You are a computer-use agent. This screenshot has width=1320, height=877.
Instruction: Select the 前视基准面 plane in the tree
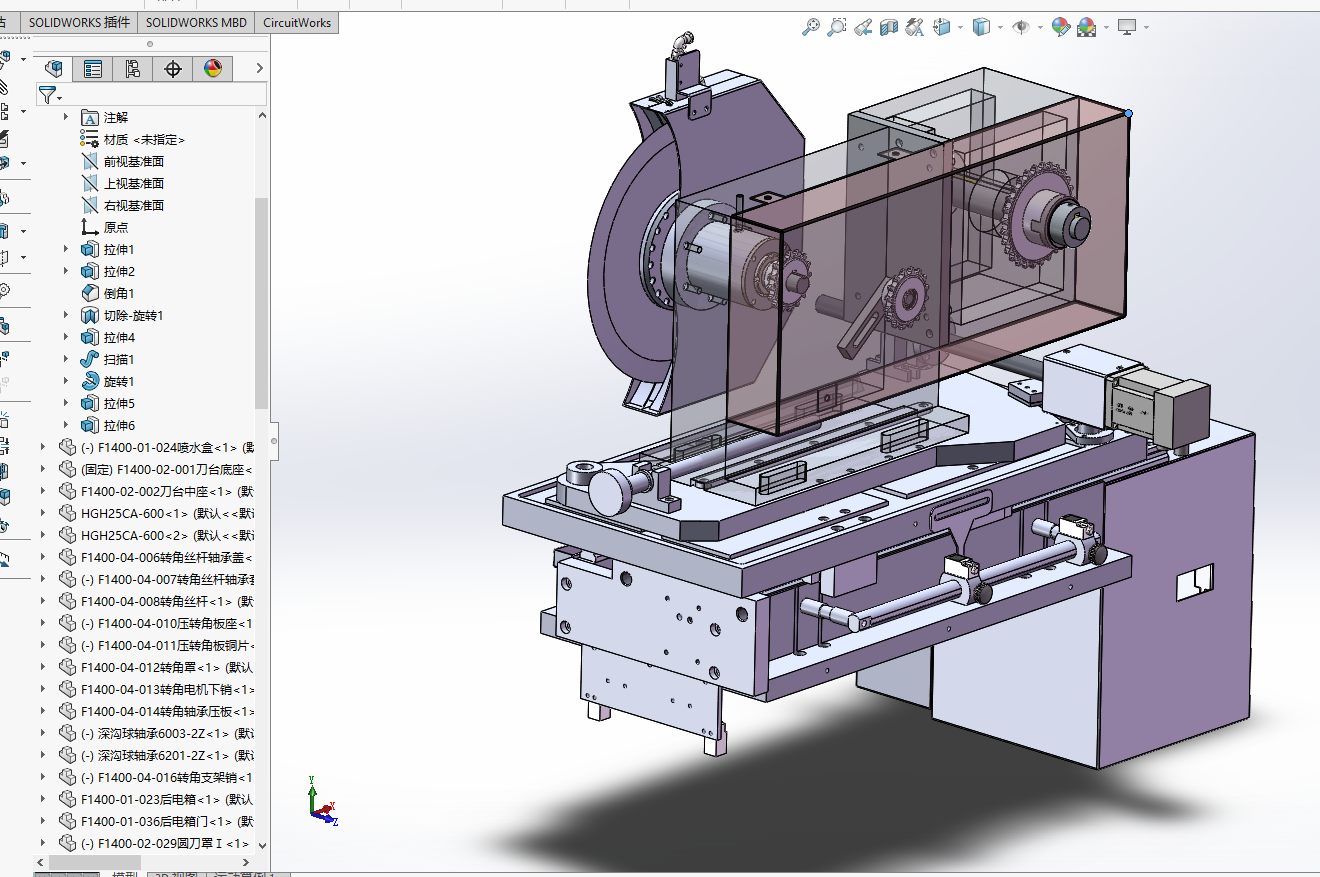[133, 162]
